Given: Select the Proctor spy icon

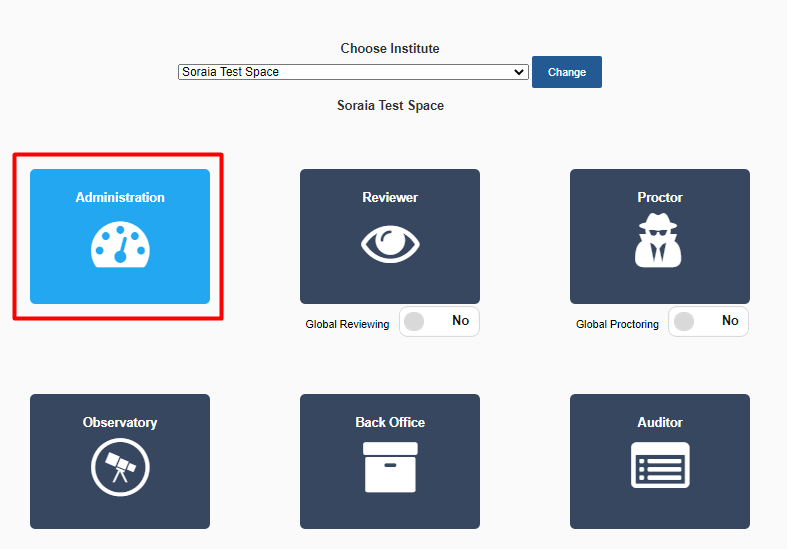Looking at the screenshot, I should 659,240.
